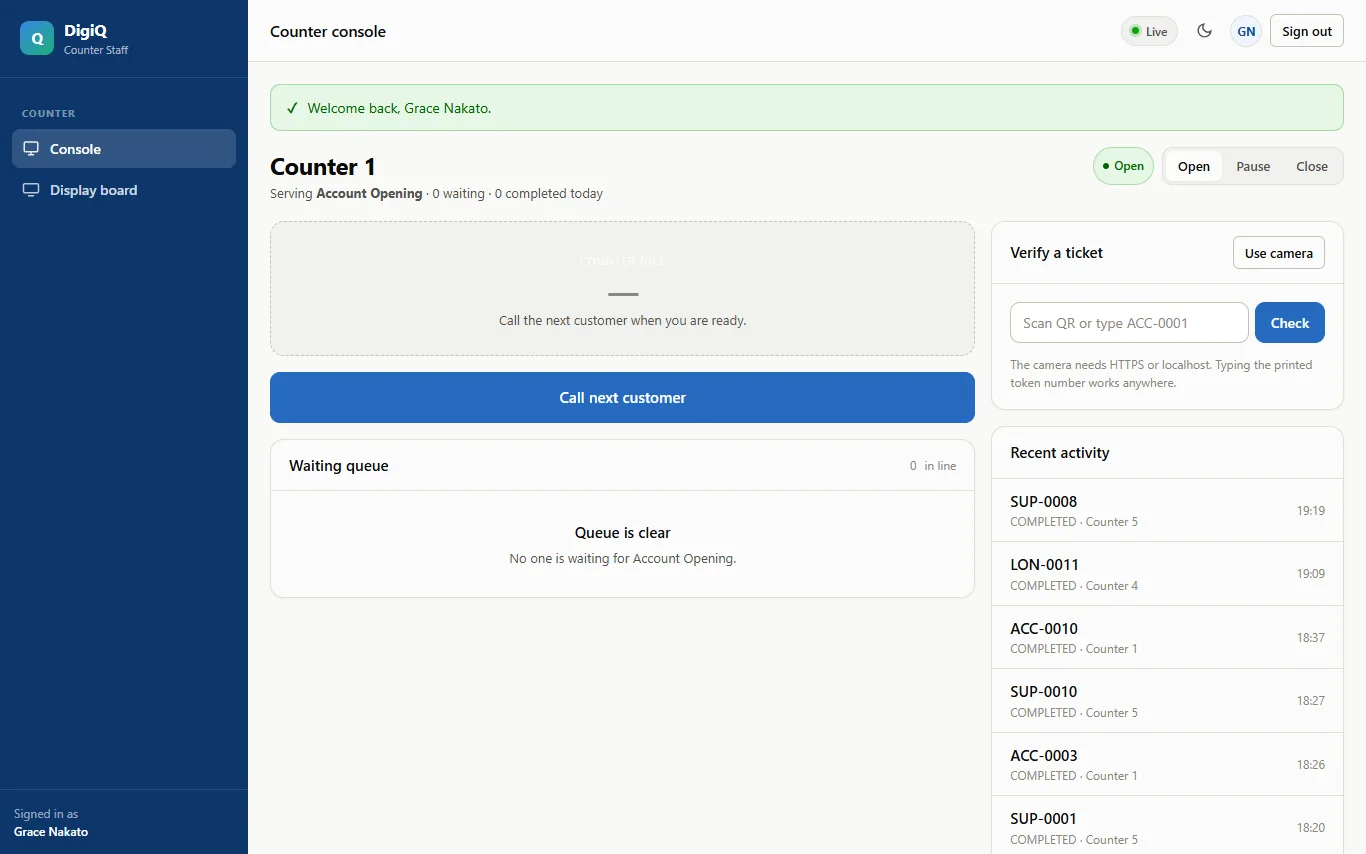The height and width of the screenshot is (854, 1366).
Task: Click the Counter console page title
Action: click(x=328, y=31)
